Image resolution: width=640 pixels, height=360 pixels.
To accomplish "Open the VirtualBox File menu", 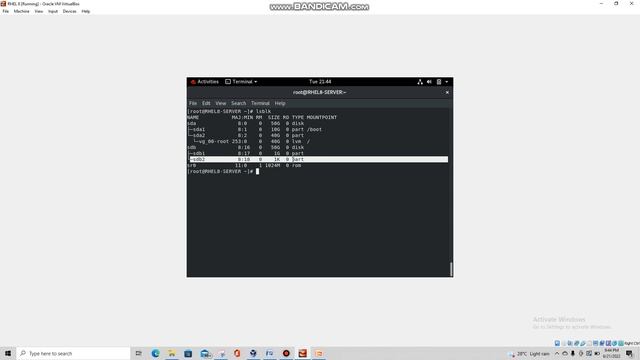I will coord(5,11).
